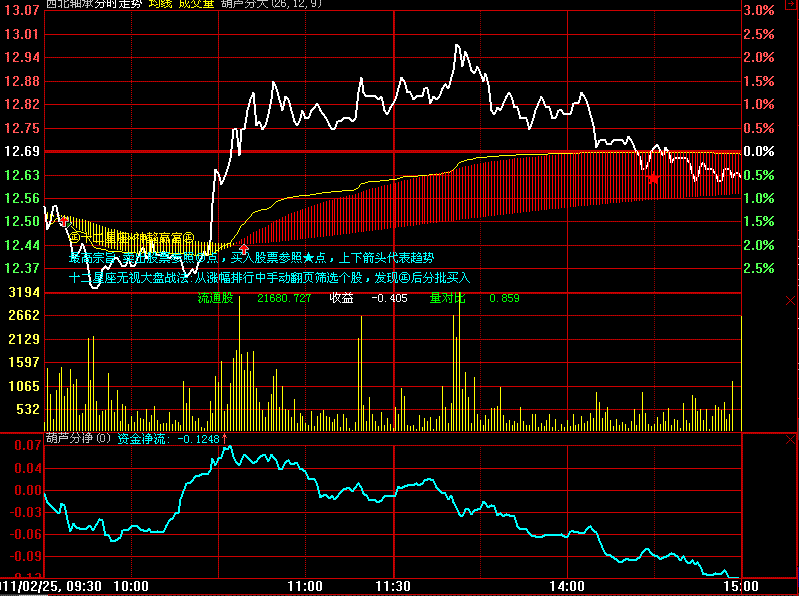Click the green 12.44 price axis label
This screenshot has width=799, height=596.
pos(21,245)
